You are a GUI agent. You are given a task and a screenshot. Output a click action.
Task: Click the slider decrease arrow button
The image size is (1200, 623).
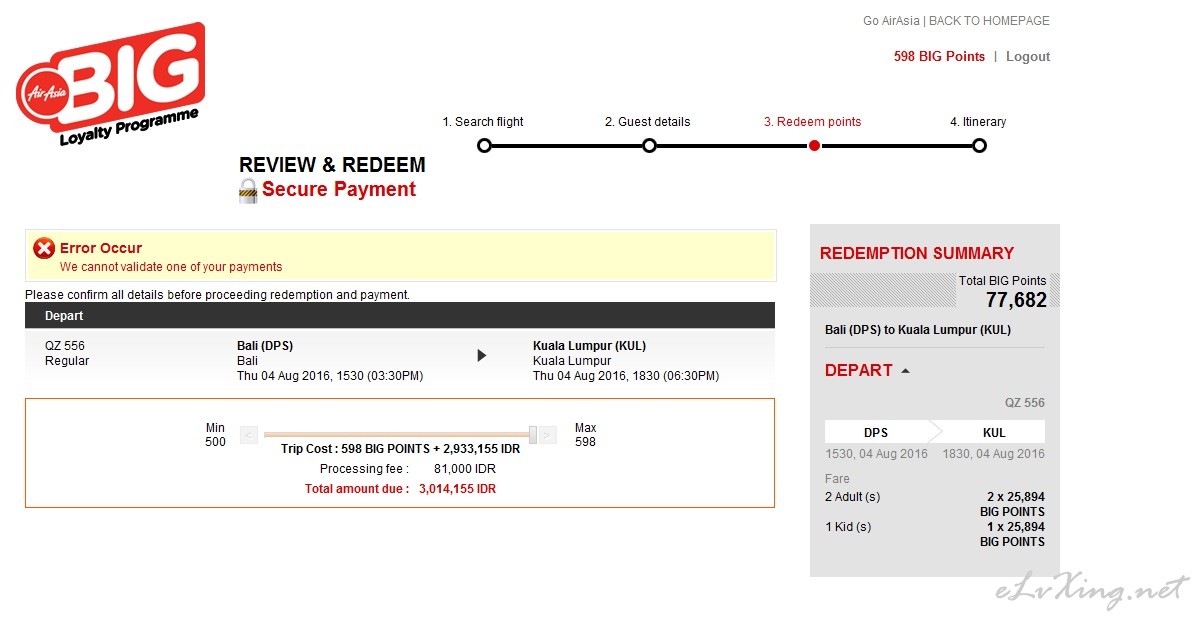249,435
